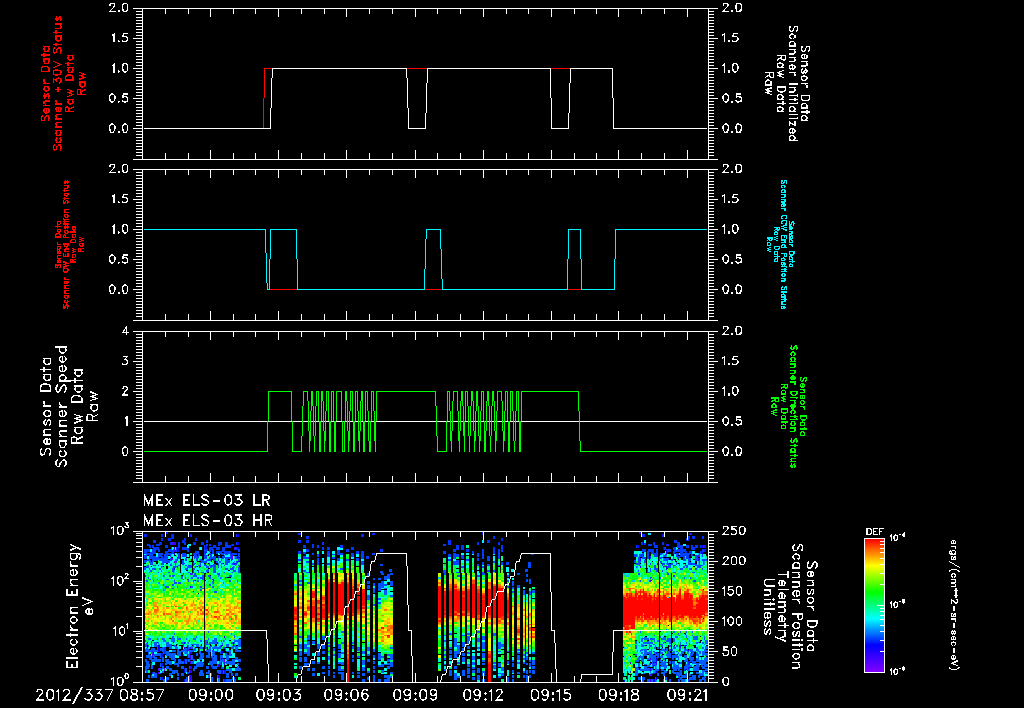Click the 200 tick on the Scanner Position axis
The image size is (1024, 708).
click(x=732, y=561)
